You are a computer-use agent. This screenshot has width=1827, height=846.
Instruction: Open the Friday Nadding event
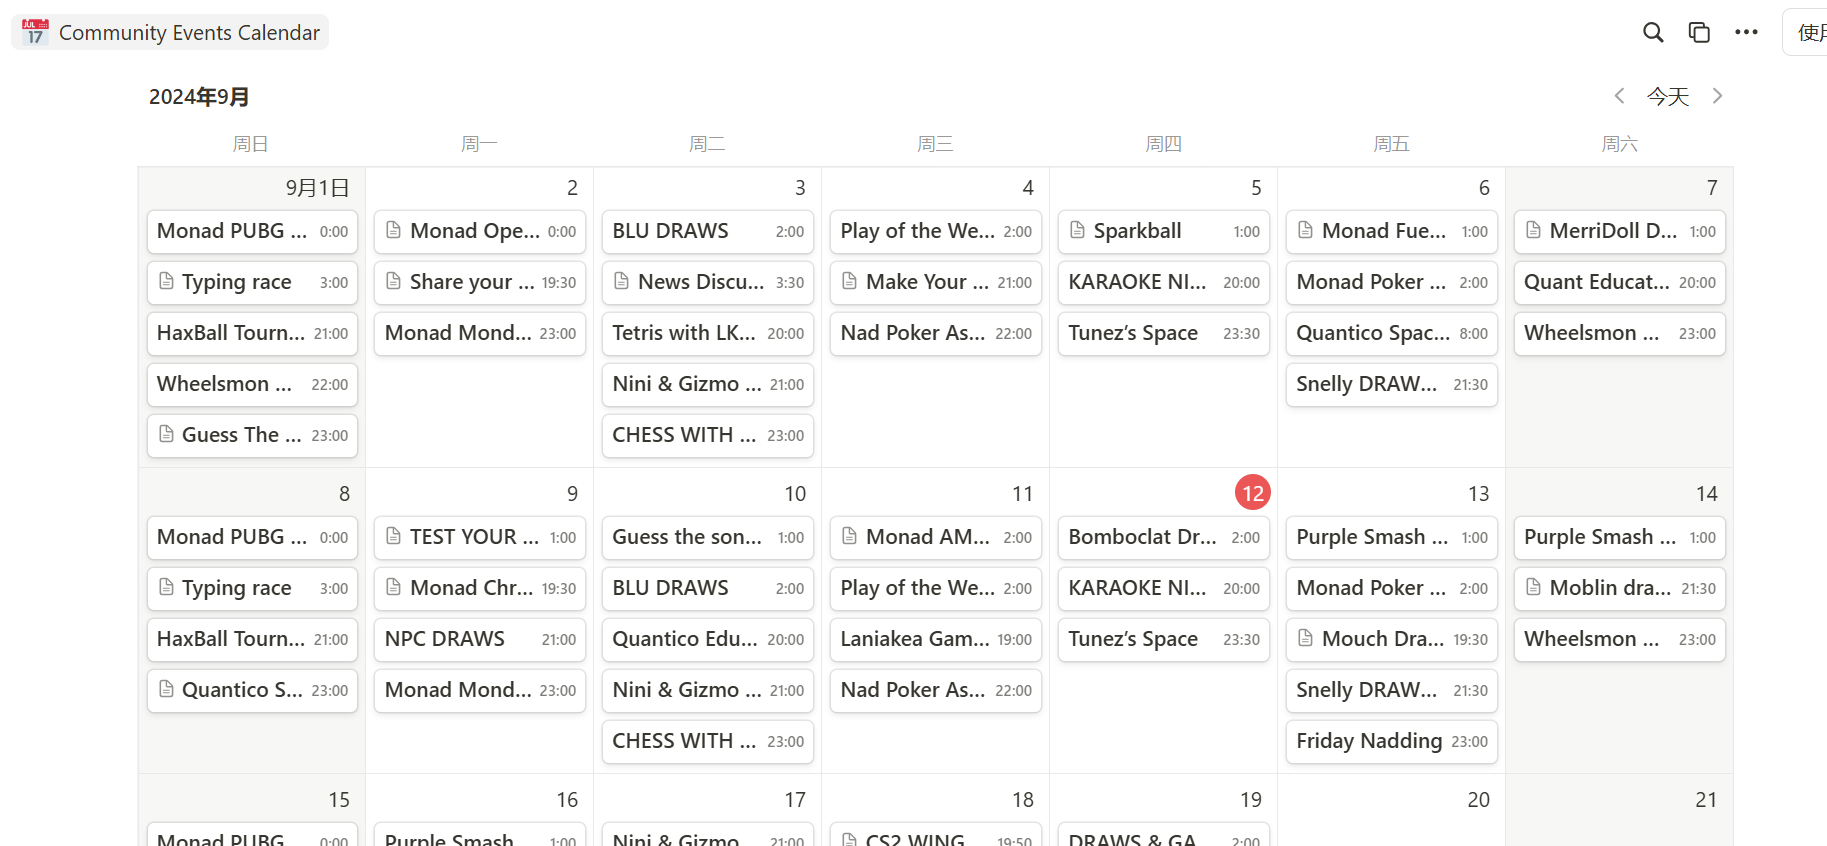1391,741
